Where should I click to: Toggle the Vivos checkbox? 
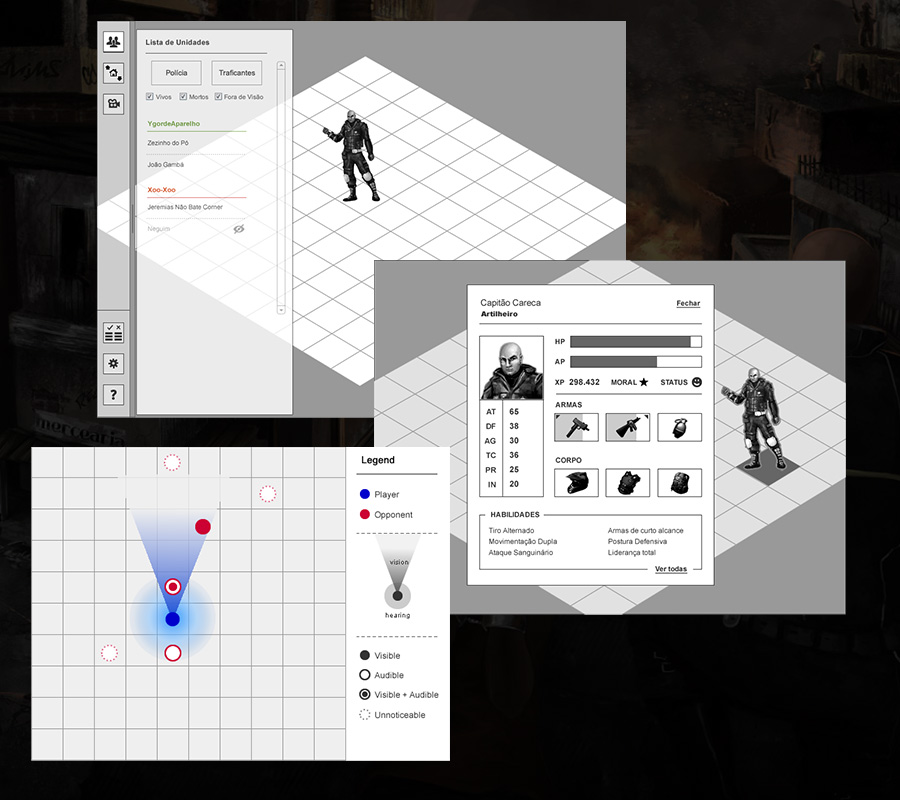(150, 97)
